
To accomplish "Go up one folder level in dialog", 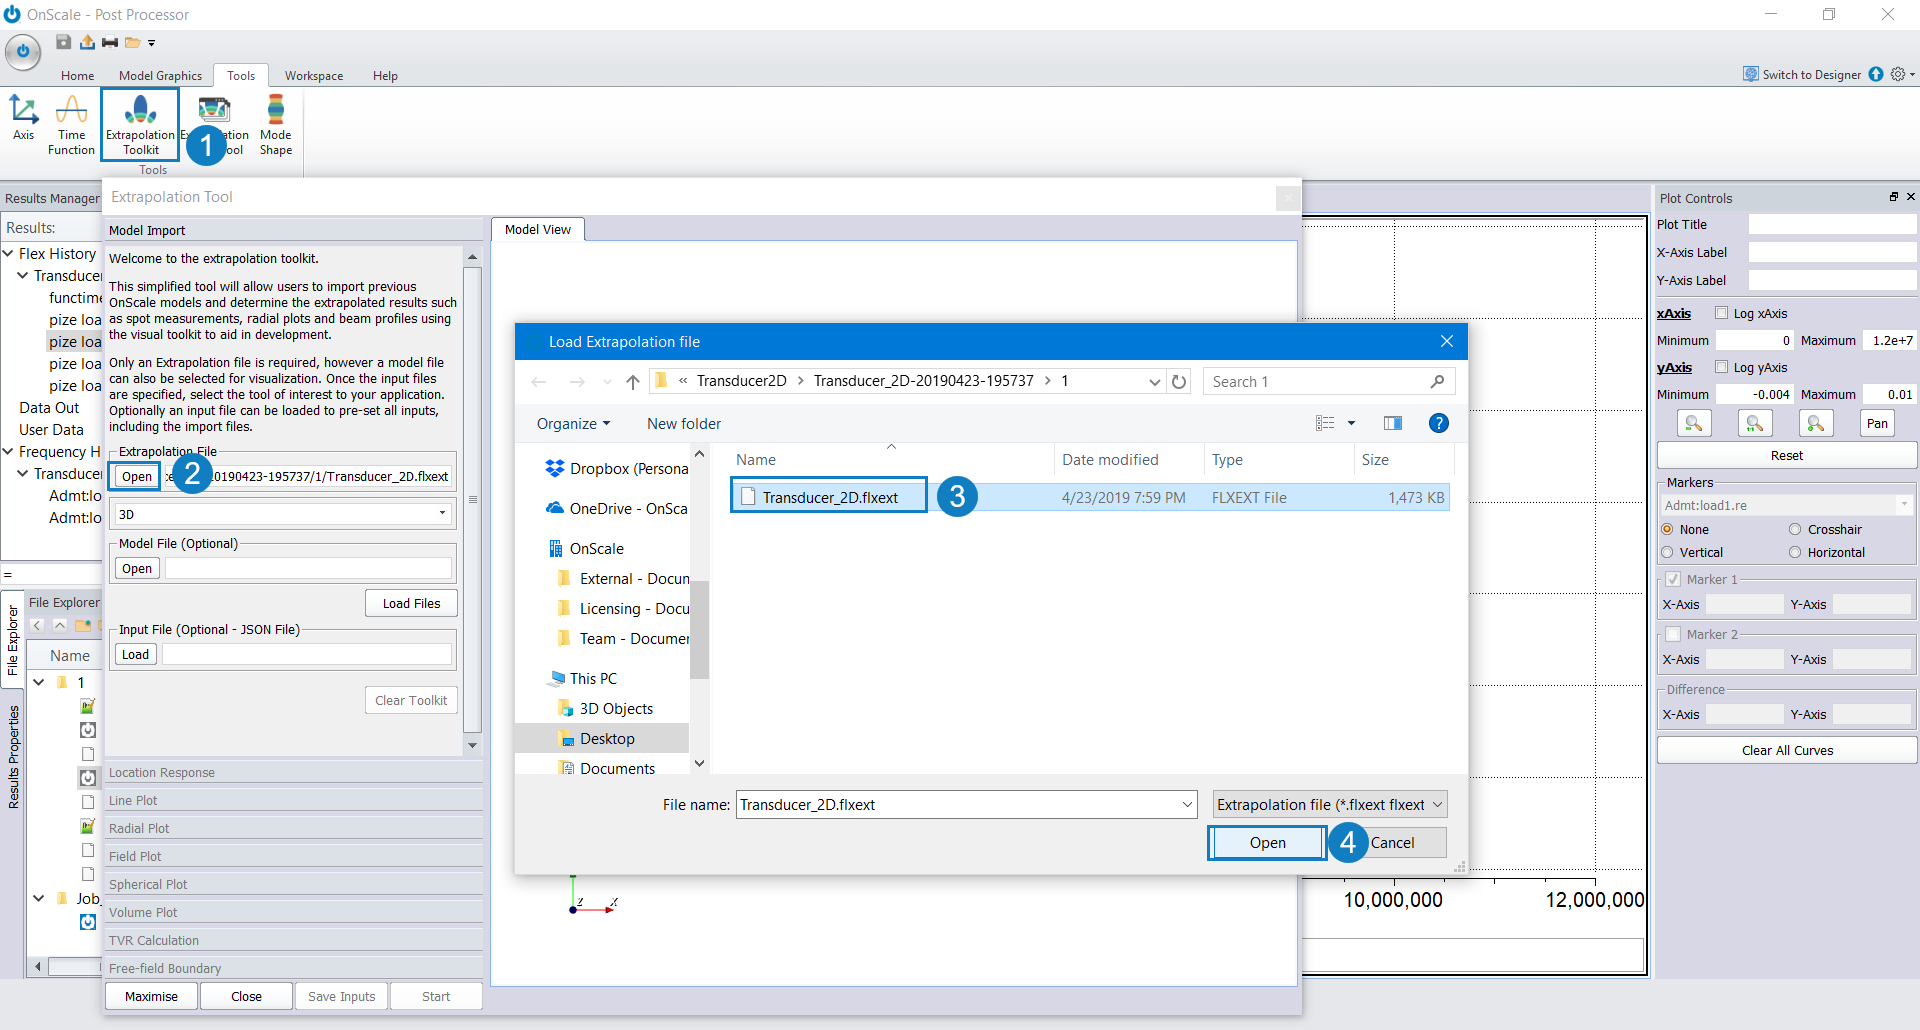I will (x=632, y=382).
